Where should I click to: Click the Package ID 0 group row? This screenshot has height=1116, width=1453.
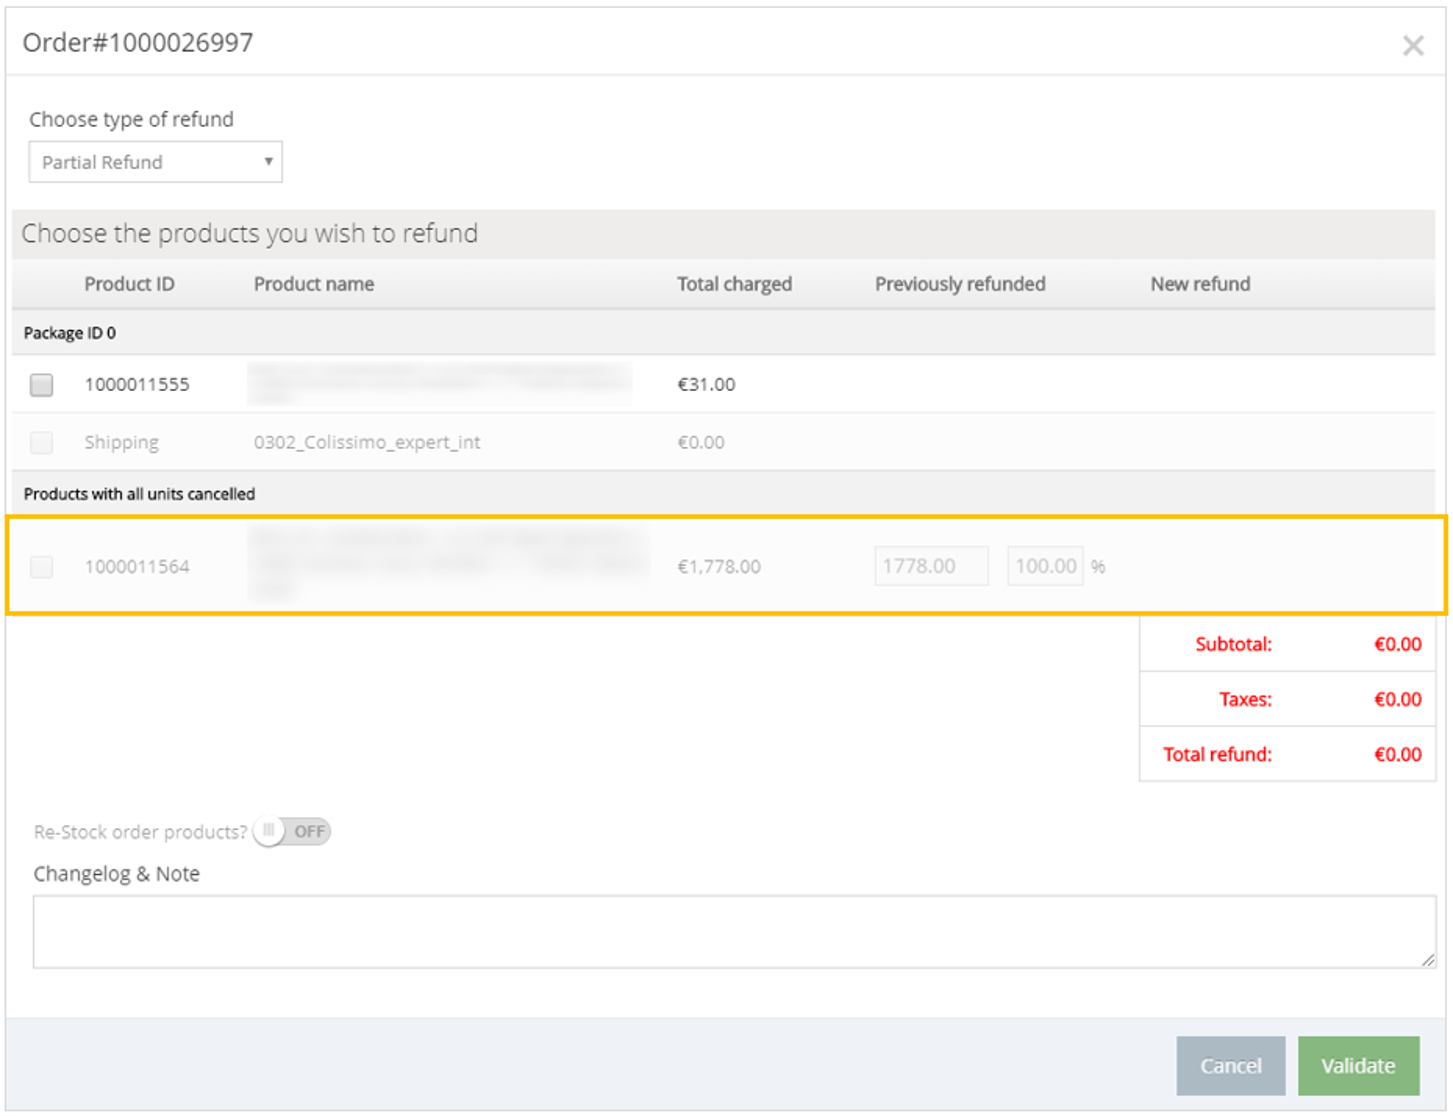[x=70, y=333]
